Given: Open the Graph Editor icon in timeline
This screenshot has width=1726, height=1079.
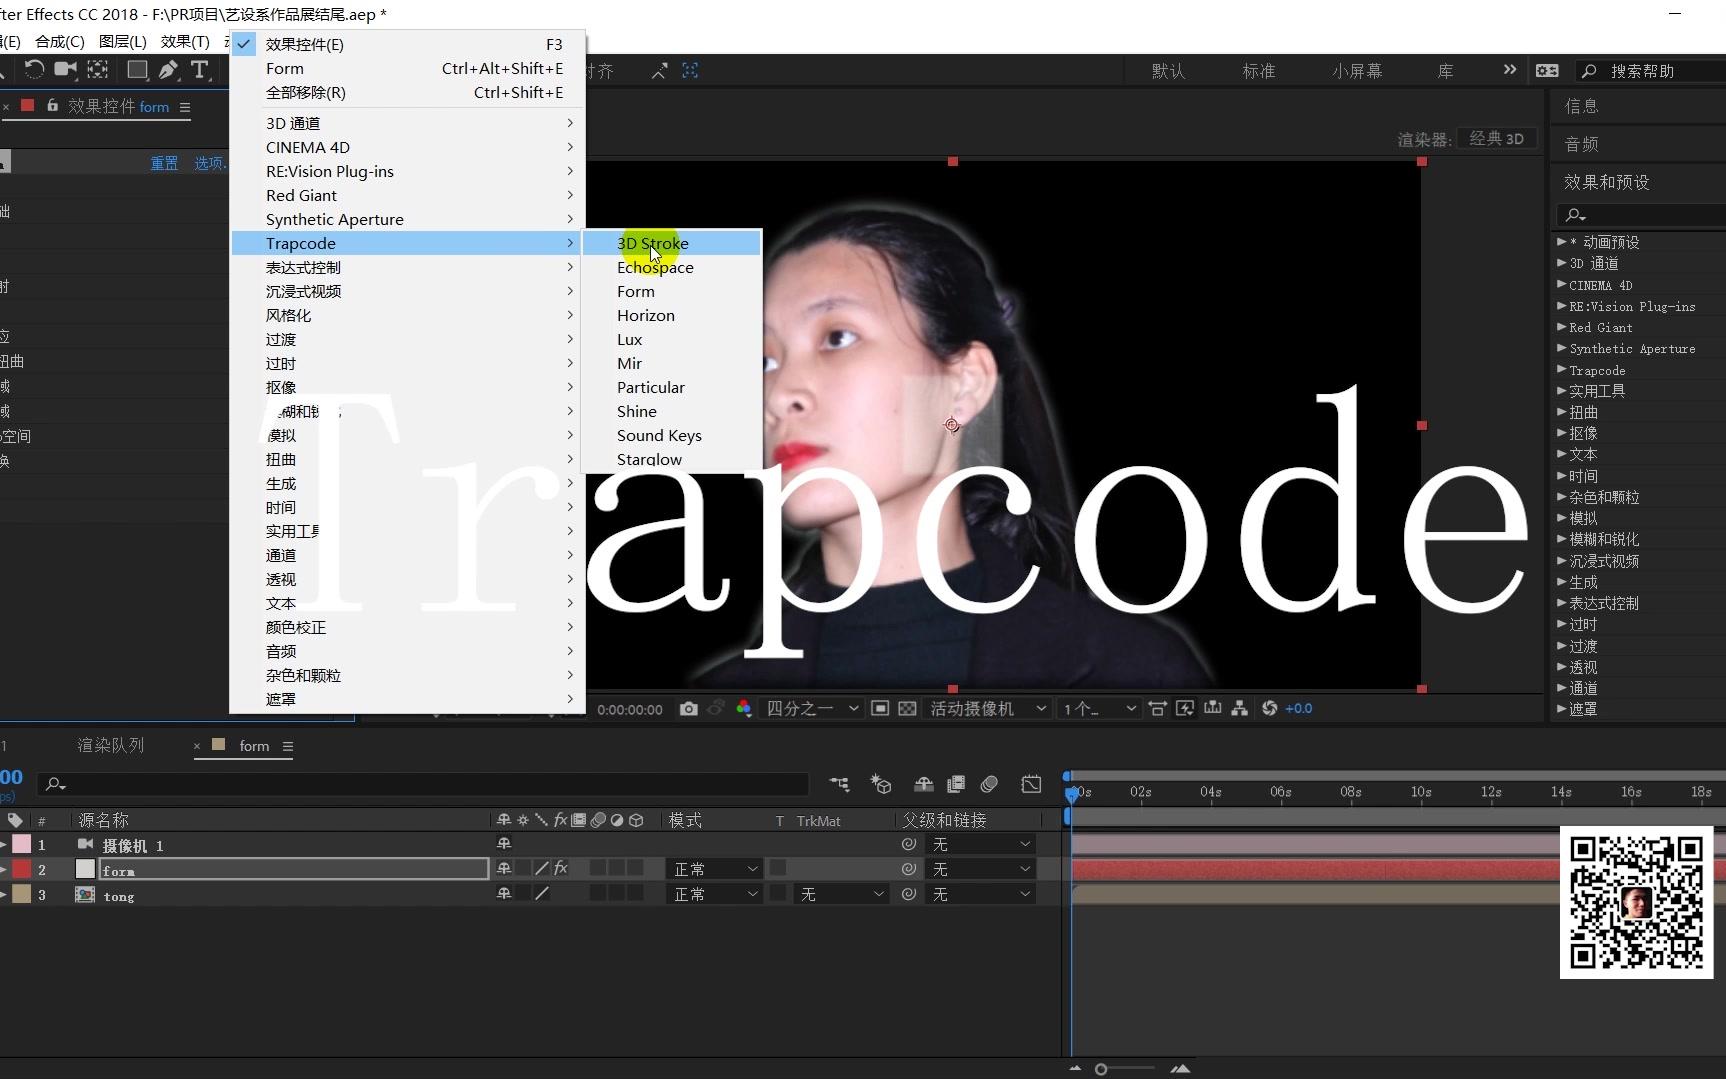Looking at the screenshot, I should (x=1031, y=784).
